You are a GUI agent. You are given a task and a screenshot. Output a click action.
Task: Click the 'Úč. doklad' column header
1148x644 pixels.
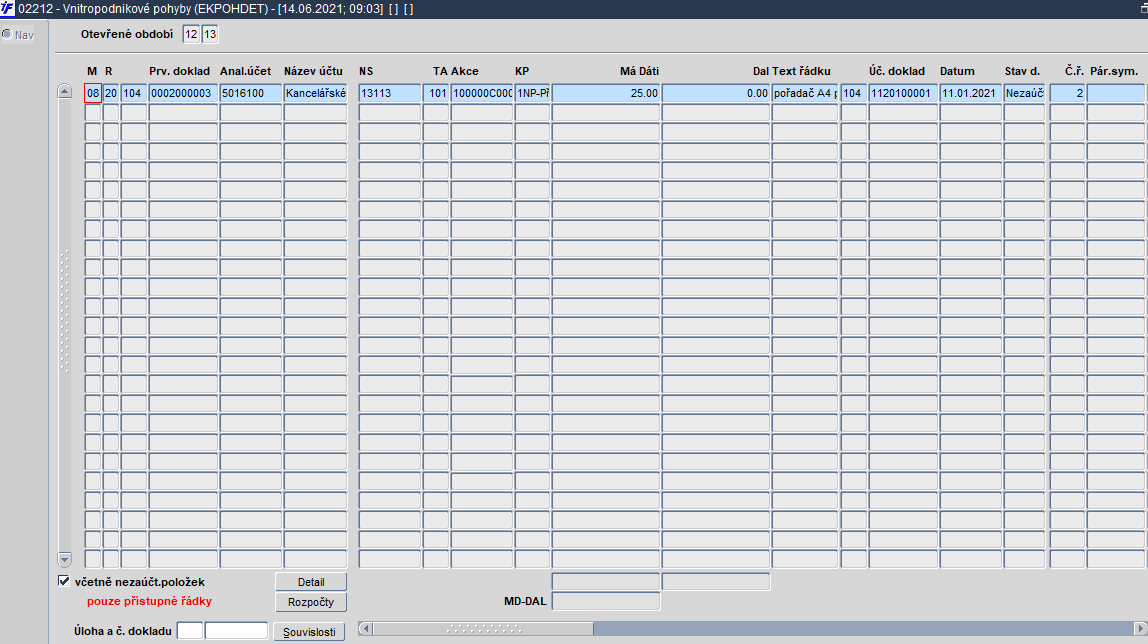click(897, 71)
